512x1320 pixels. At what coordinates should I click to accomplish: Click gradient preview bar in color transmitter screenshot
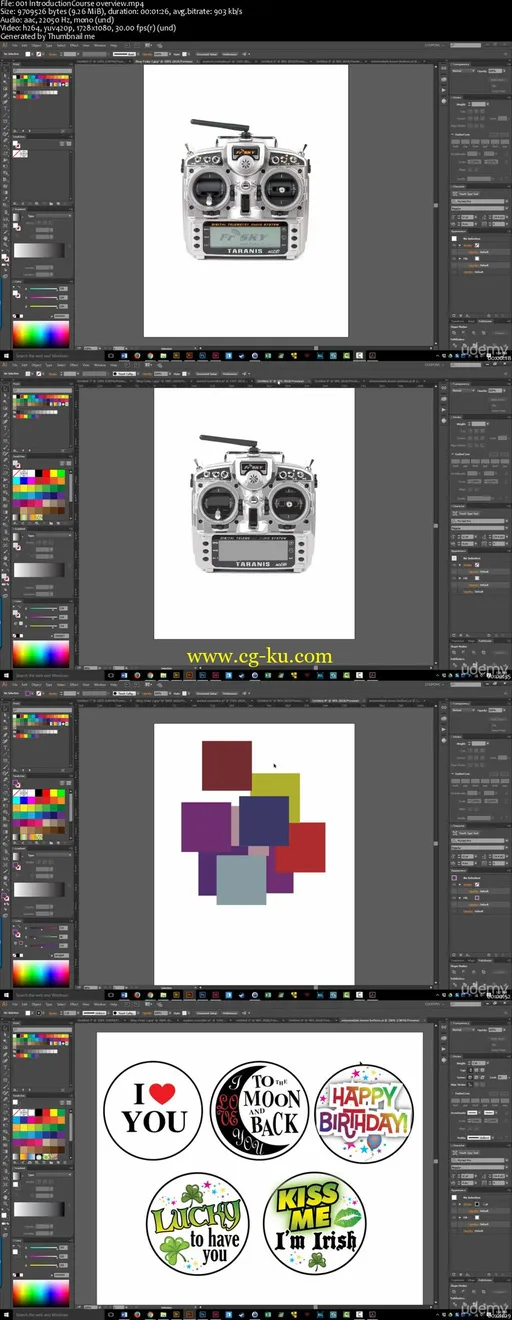[41, 251]
